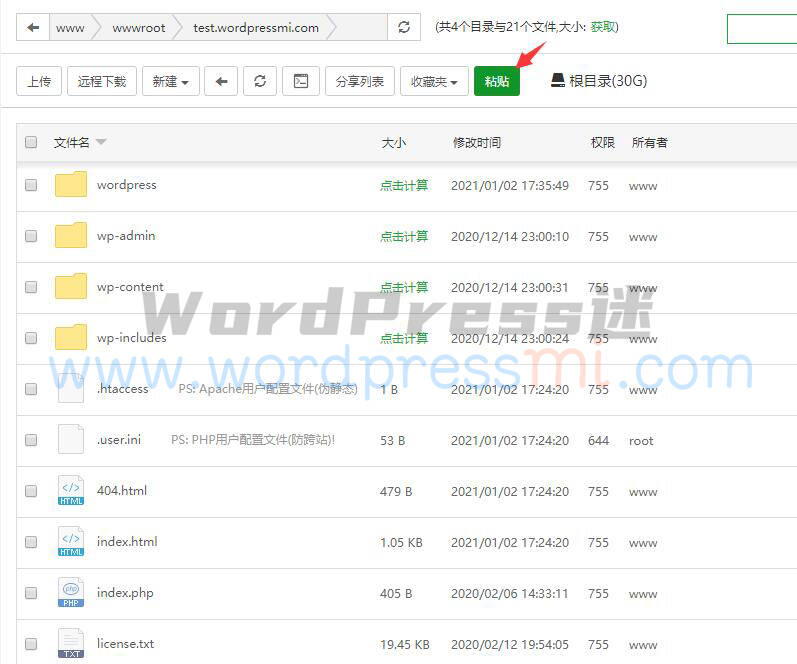Viewport: 797px width, 664px height.
Task: Click the license.txt file name
Action: coord(125,644)
